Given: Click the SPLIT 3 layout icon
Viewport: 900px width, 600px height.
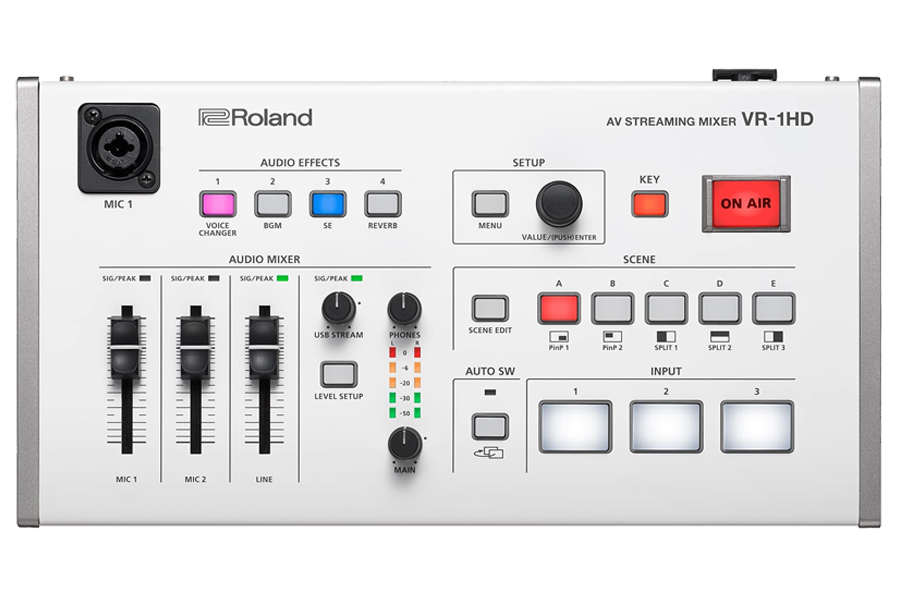Looking at the screenshot, I should 773,337.
